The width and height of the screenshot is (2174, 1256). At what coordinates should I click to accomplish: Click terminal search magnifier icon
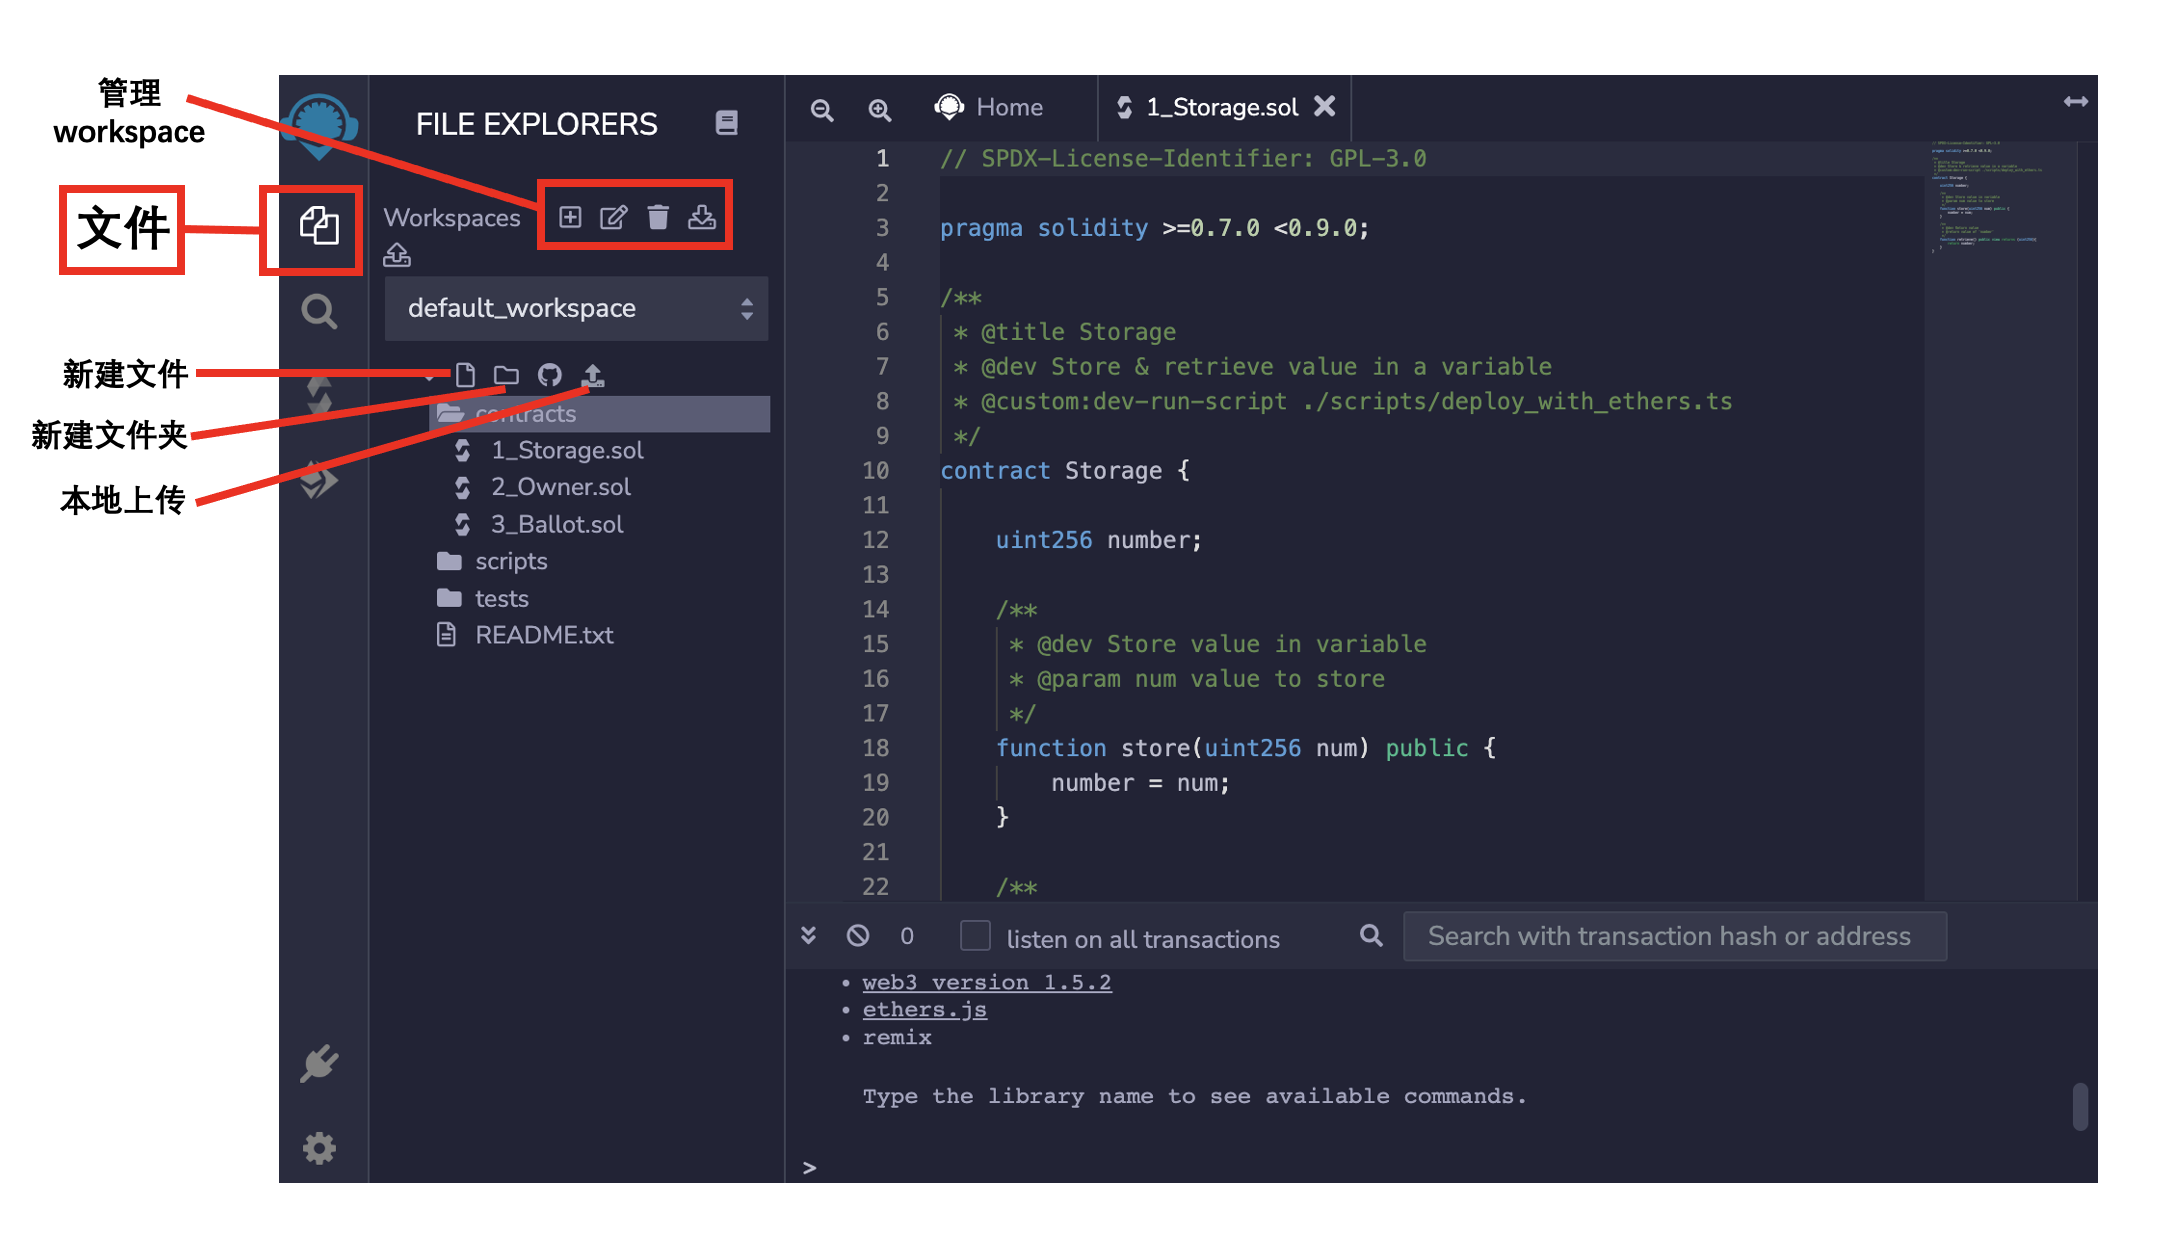(x=1372, y=935)
